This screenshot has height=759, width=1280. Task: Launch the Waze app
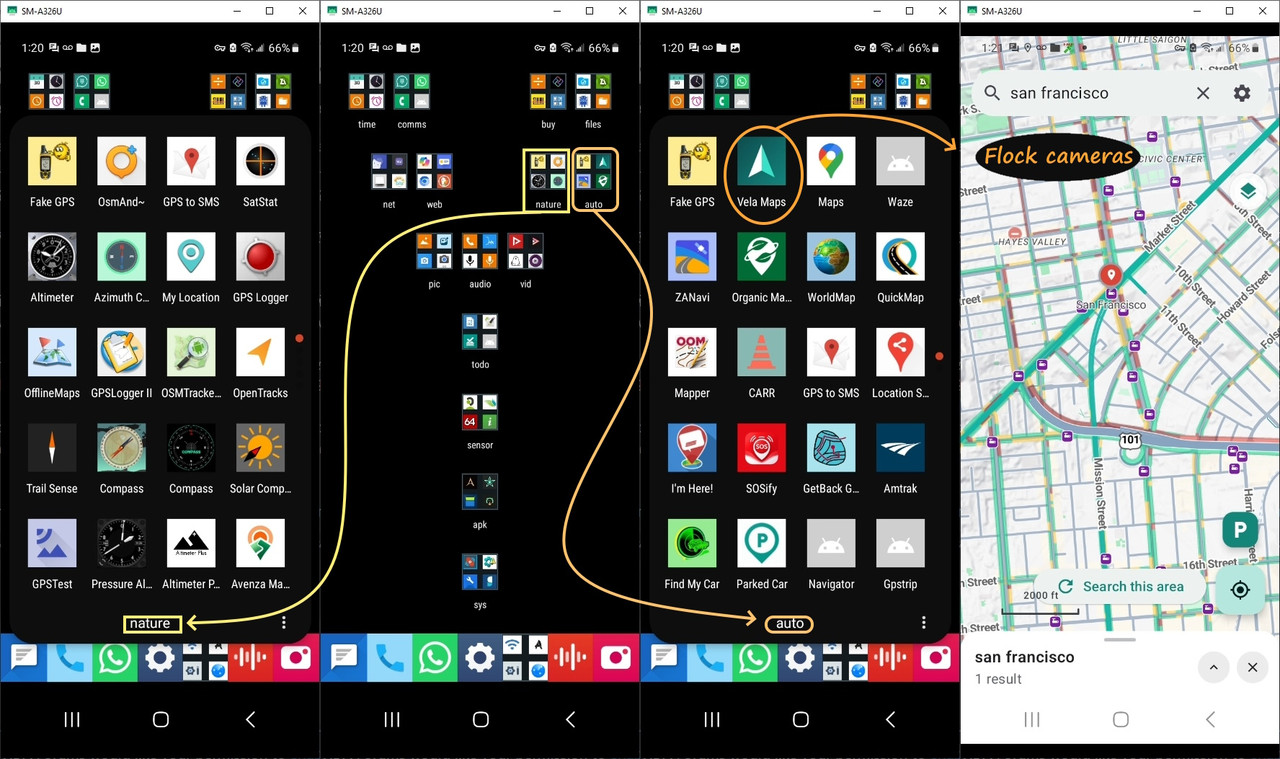[x=900, y=161]
